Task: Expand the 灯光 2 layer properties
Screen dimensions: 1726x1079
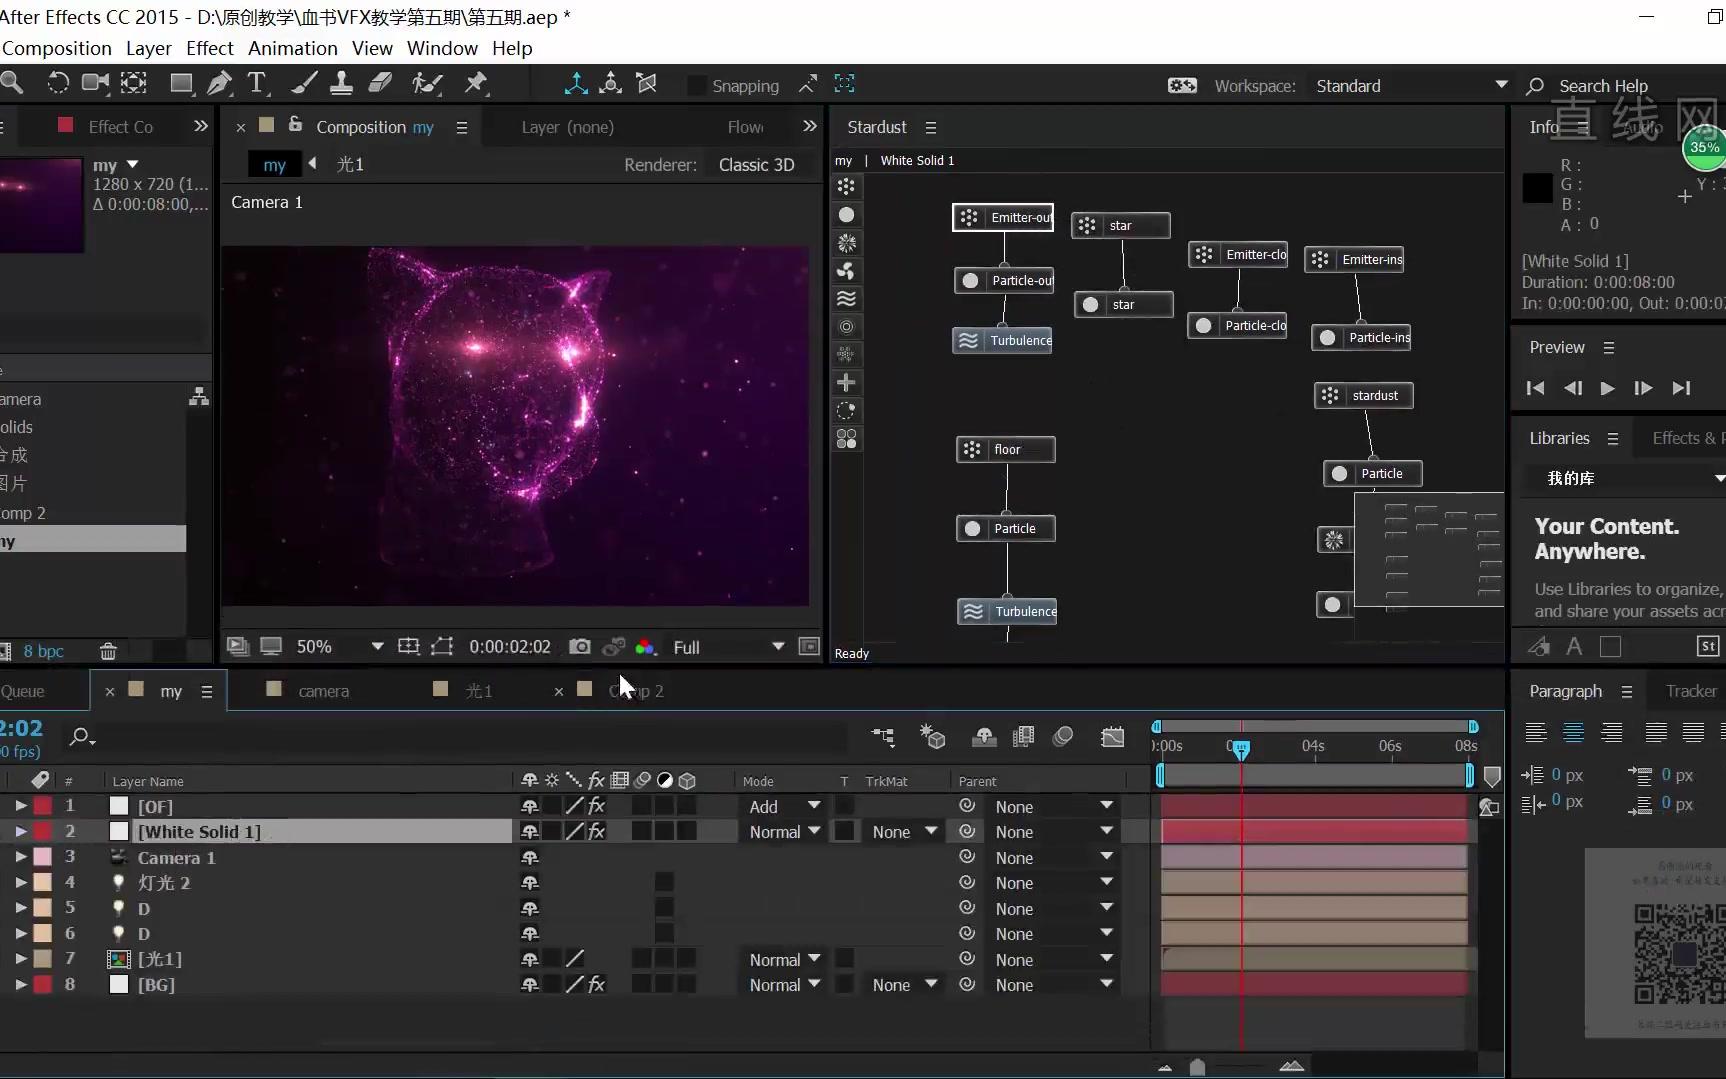Action: click(x=20, y=882)
